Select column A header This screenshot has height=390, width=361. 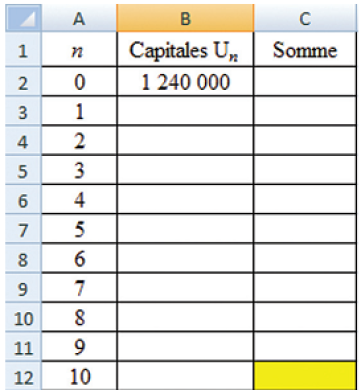[x=79, y=18]
